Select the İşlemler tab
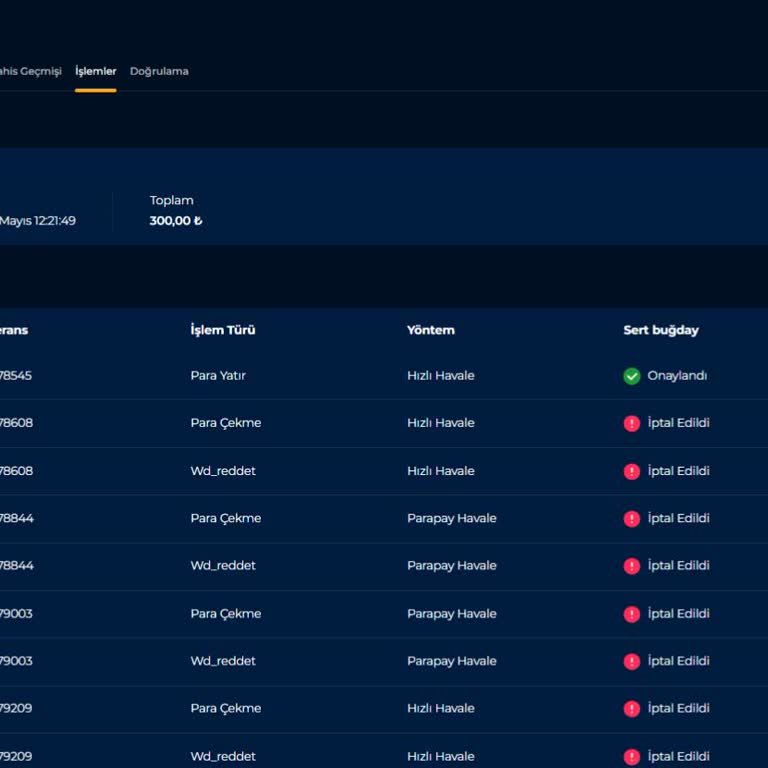Image resolution: width=768 pixels, height=768 pixels. click(x=96, y=71)
